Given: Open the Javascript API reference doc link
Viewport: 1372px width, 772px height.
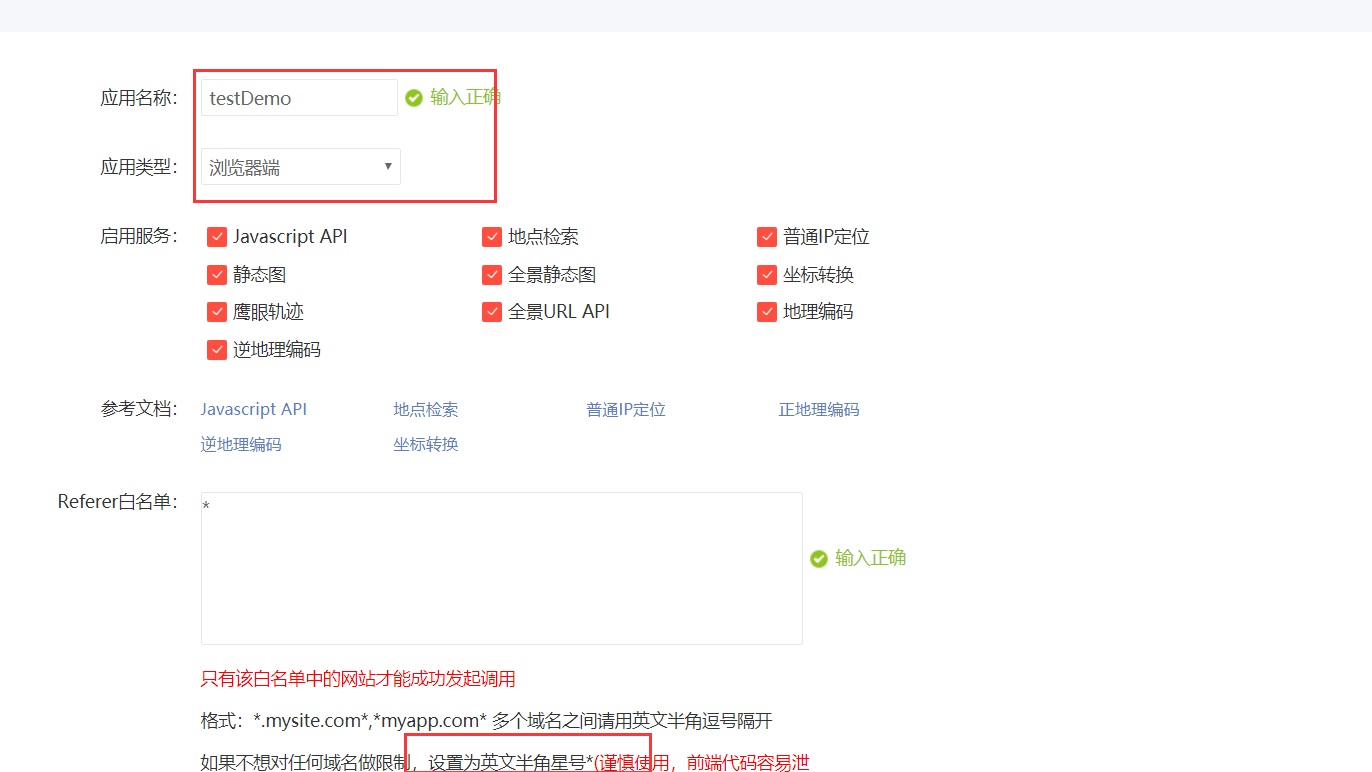Looking at the screenshot, I should [x=254, y=410].
